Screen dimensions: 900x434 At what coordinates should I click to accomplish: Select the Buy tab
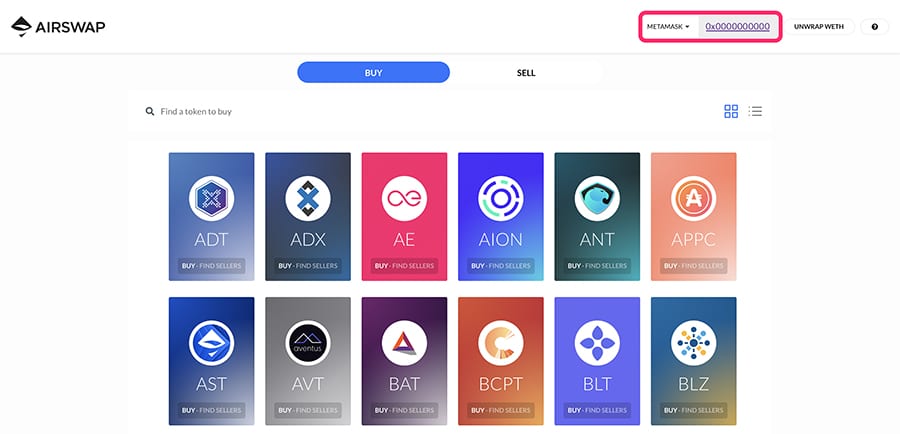[x=373, y=72]
